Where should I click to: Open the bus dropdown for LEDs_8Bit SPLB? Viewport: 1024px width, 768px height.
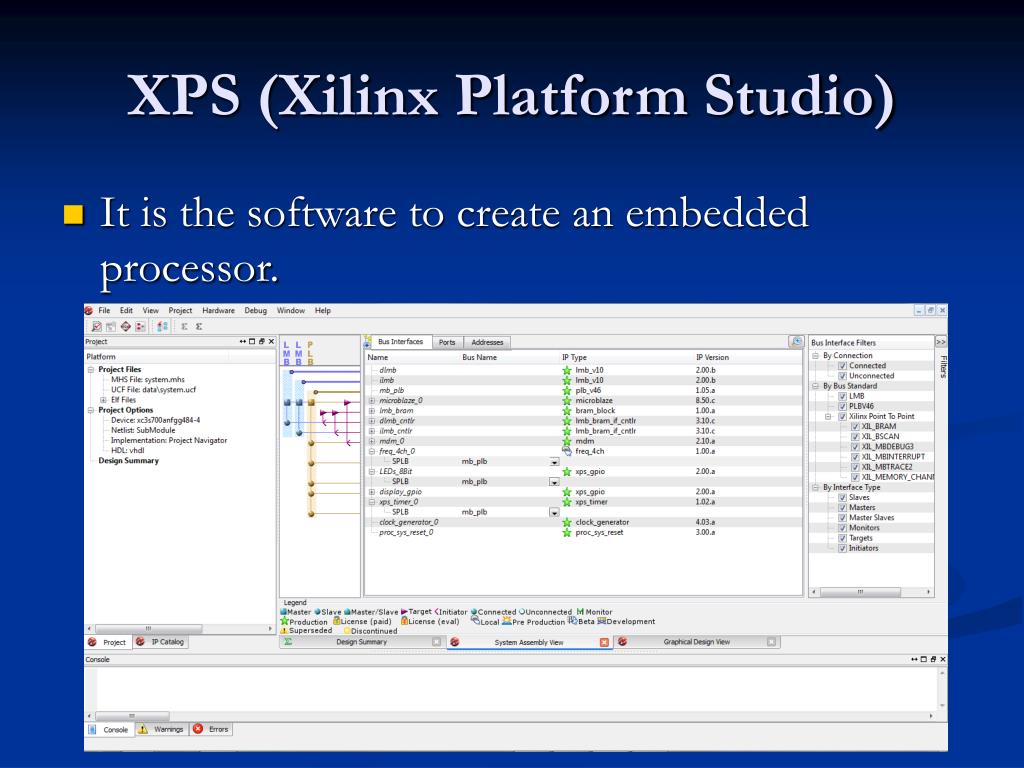coord(554,482)
